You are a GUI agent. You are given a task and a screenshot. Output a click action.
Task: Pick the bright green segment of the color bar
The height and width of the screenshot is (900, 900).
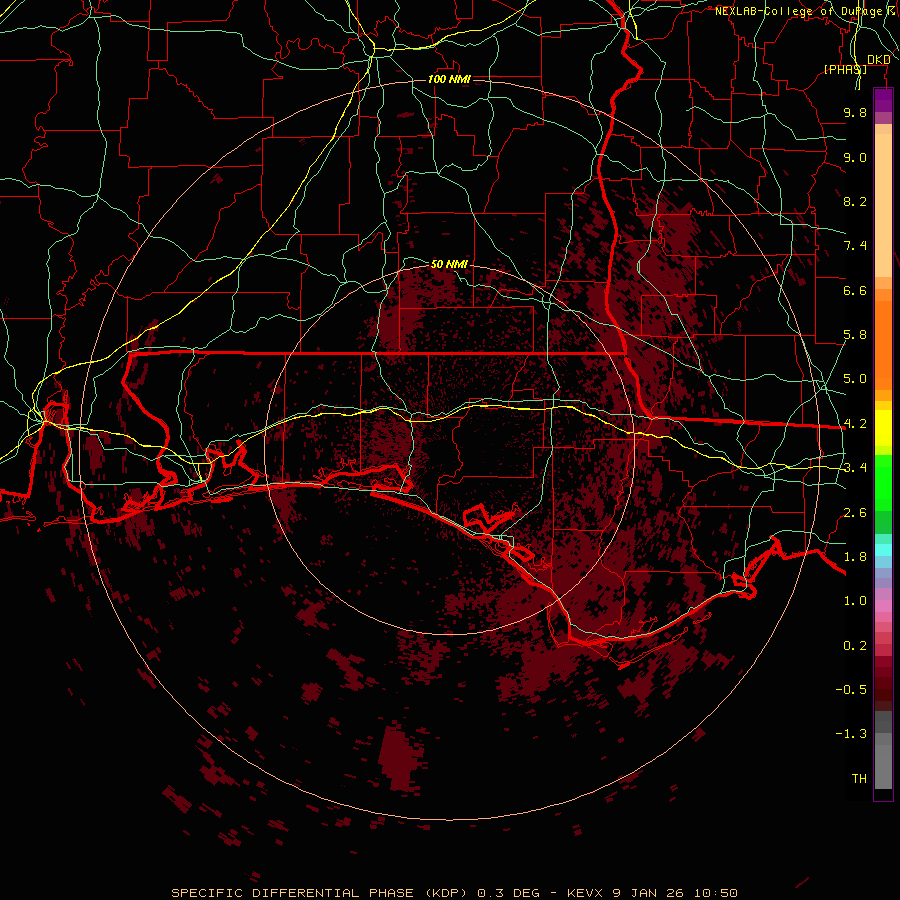tap(883, 483)
